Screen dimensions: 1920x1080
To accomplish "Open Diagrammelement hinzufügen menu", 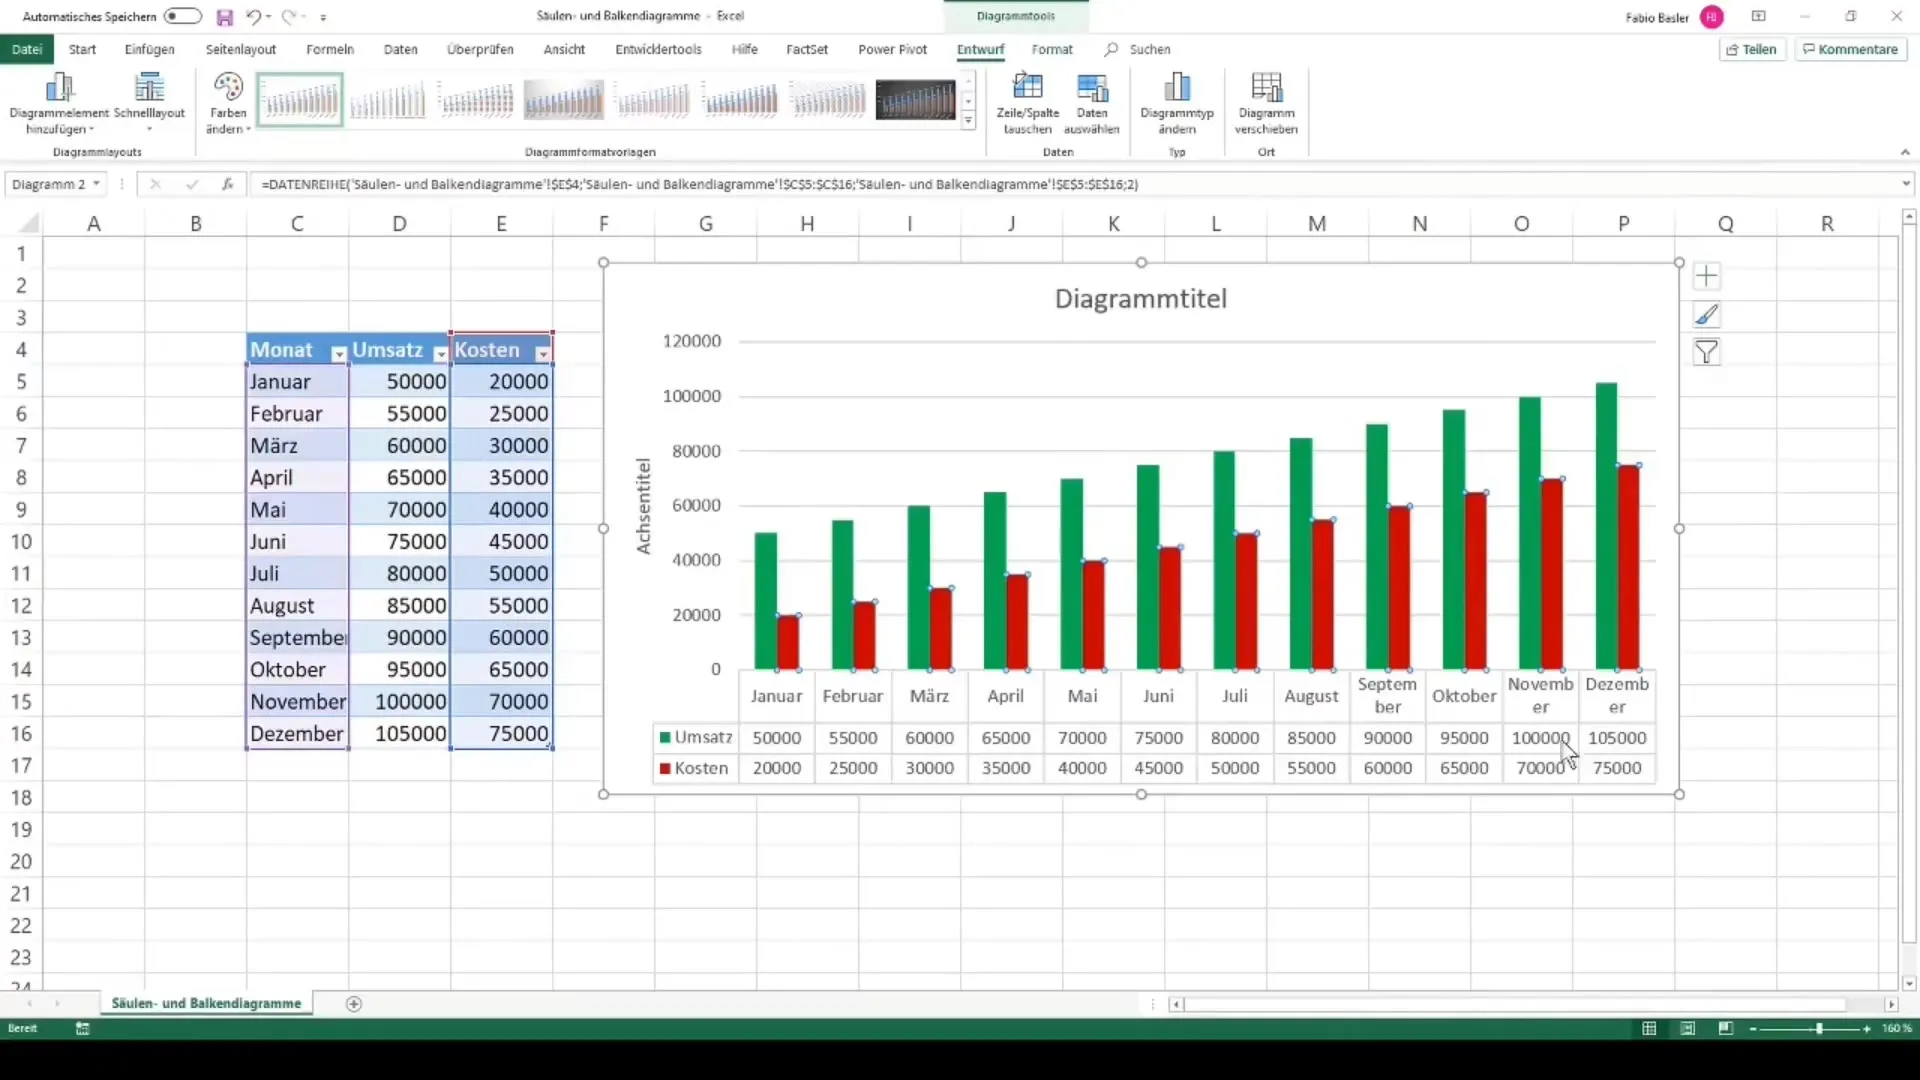I will coord(59,103).
